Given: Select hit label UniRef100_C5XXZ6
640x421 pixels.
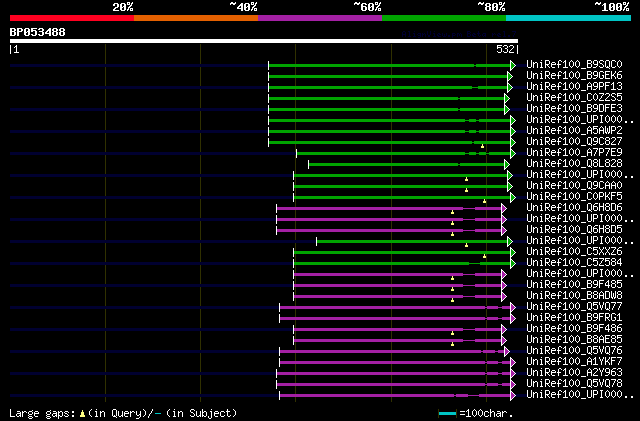Looking at the screenshot, I should click(574, 252).
